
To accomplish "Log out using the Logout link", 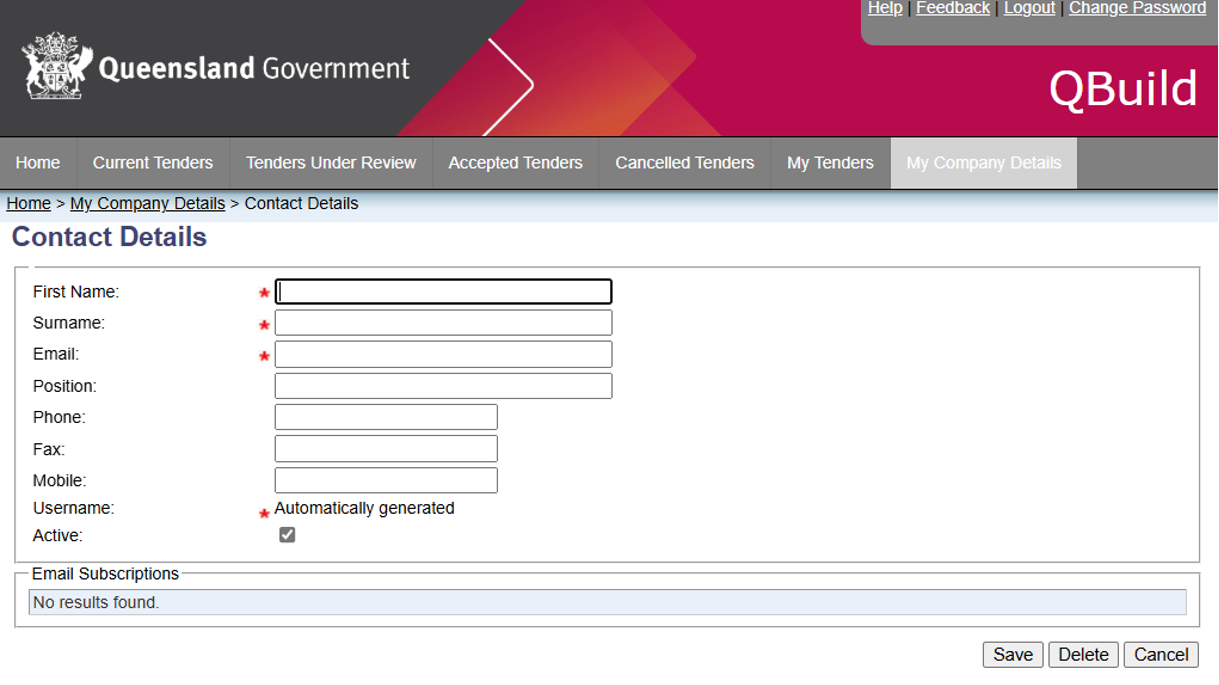I will [x=1029, y=8].
